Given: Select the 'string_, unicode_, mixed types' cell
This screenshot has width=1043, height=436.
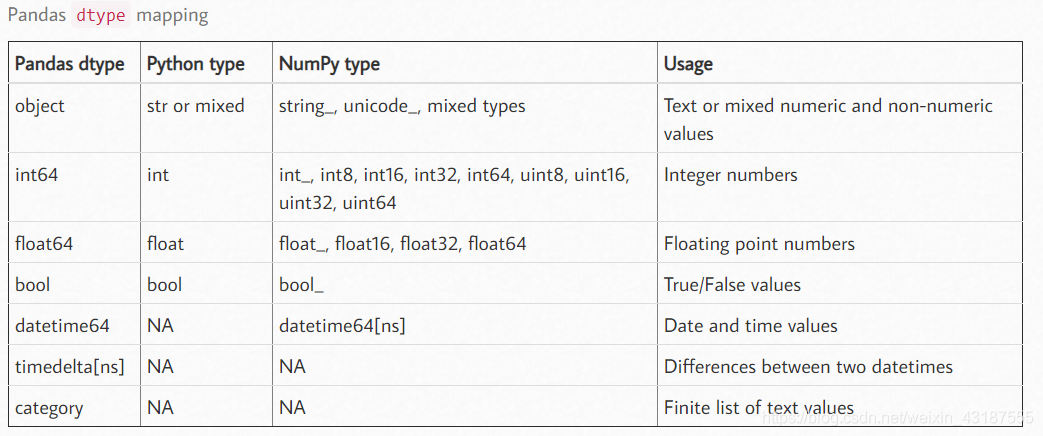Looking at the screenshot, I should (402, 106).
